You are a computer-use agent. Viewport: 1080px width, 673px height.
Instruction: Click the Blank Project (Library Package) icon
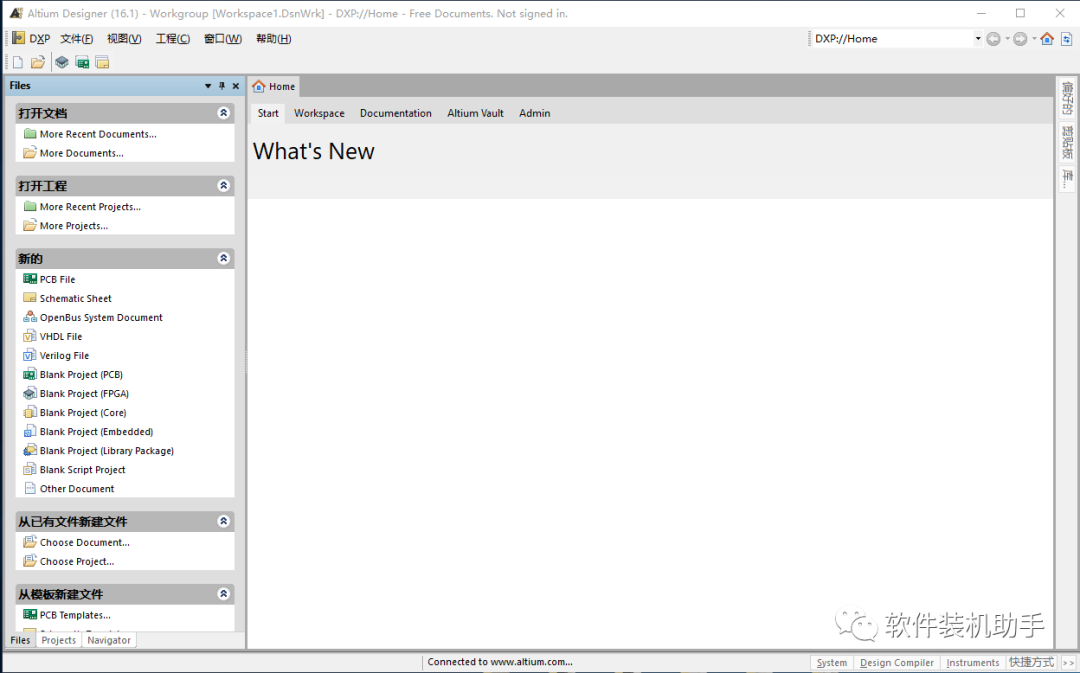30,451
